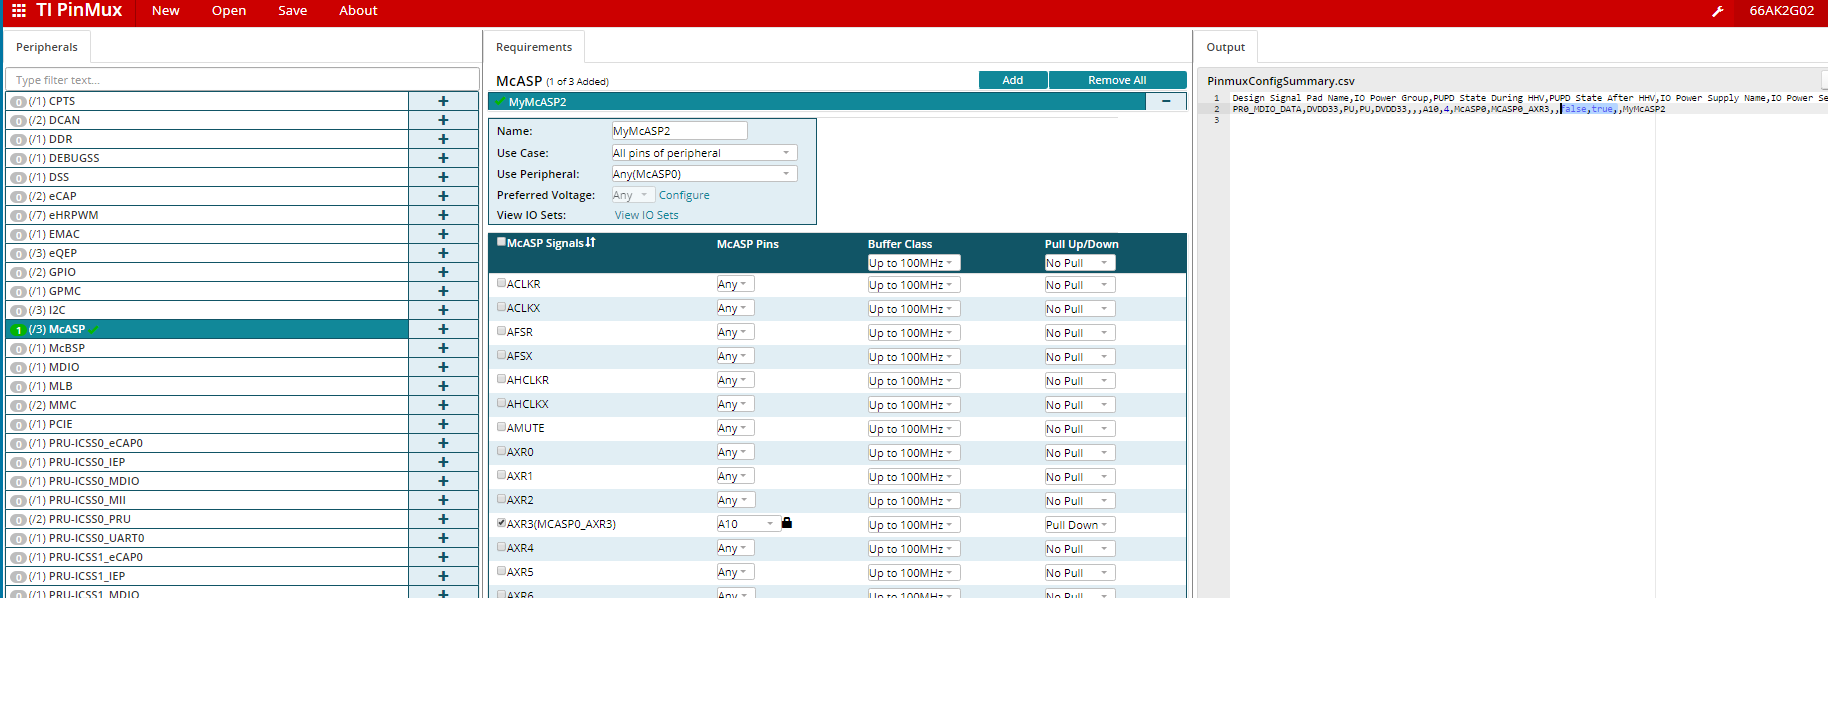The image size is (1828, 725).
Task: Enable the AXR0 signal checkbox
Action: [501, 451]
